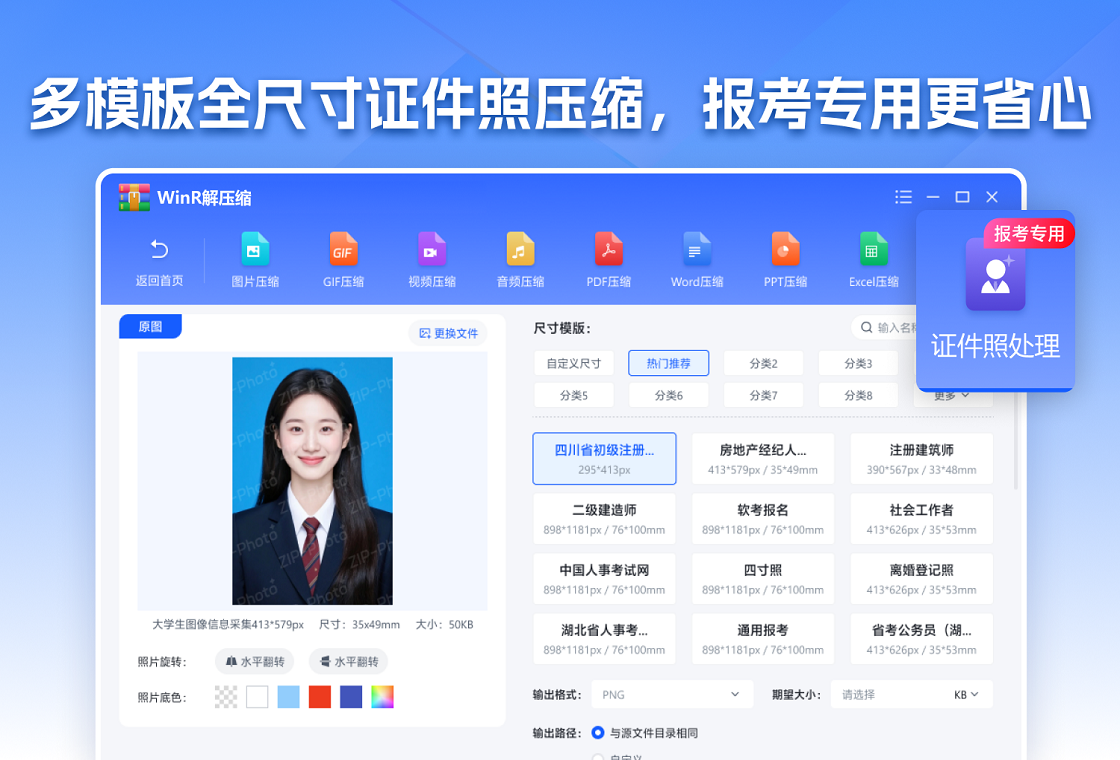Image resolution: width=1120 pixels, height=760 pixels.
Task: Open the 证件照处理 ID photo tool
Action: pyautogui.click(x=995, y=301)
